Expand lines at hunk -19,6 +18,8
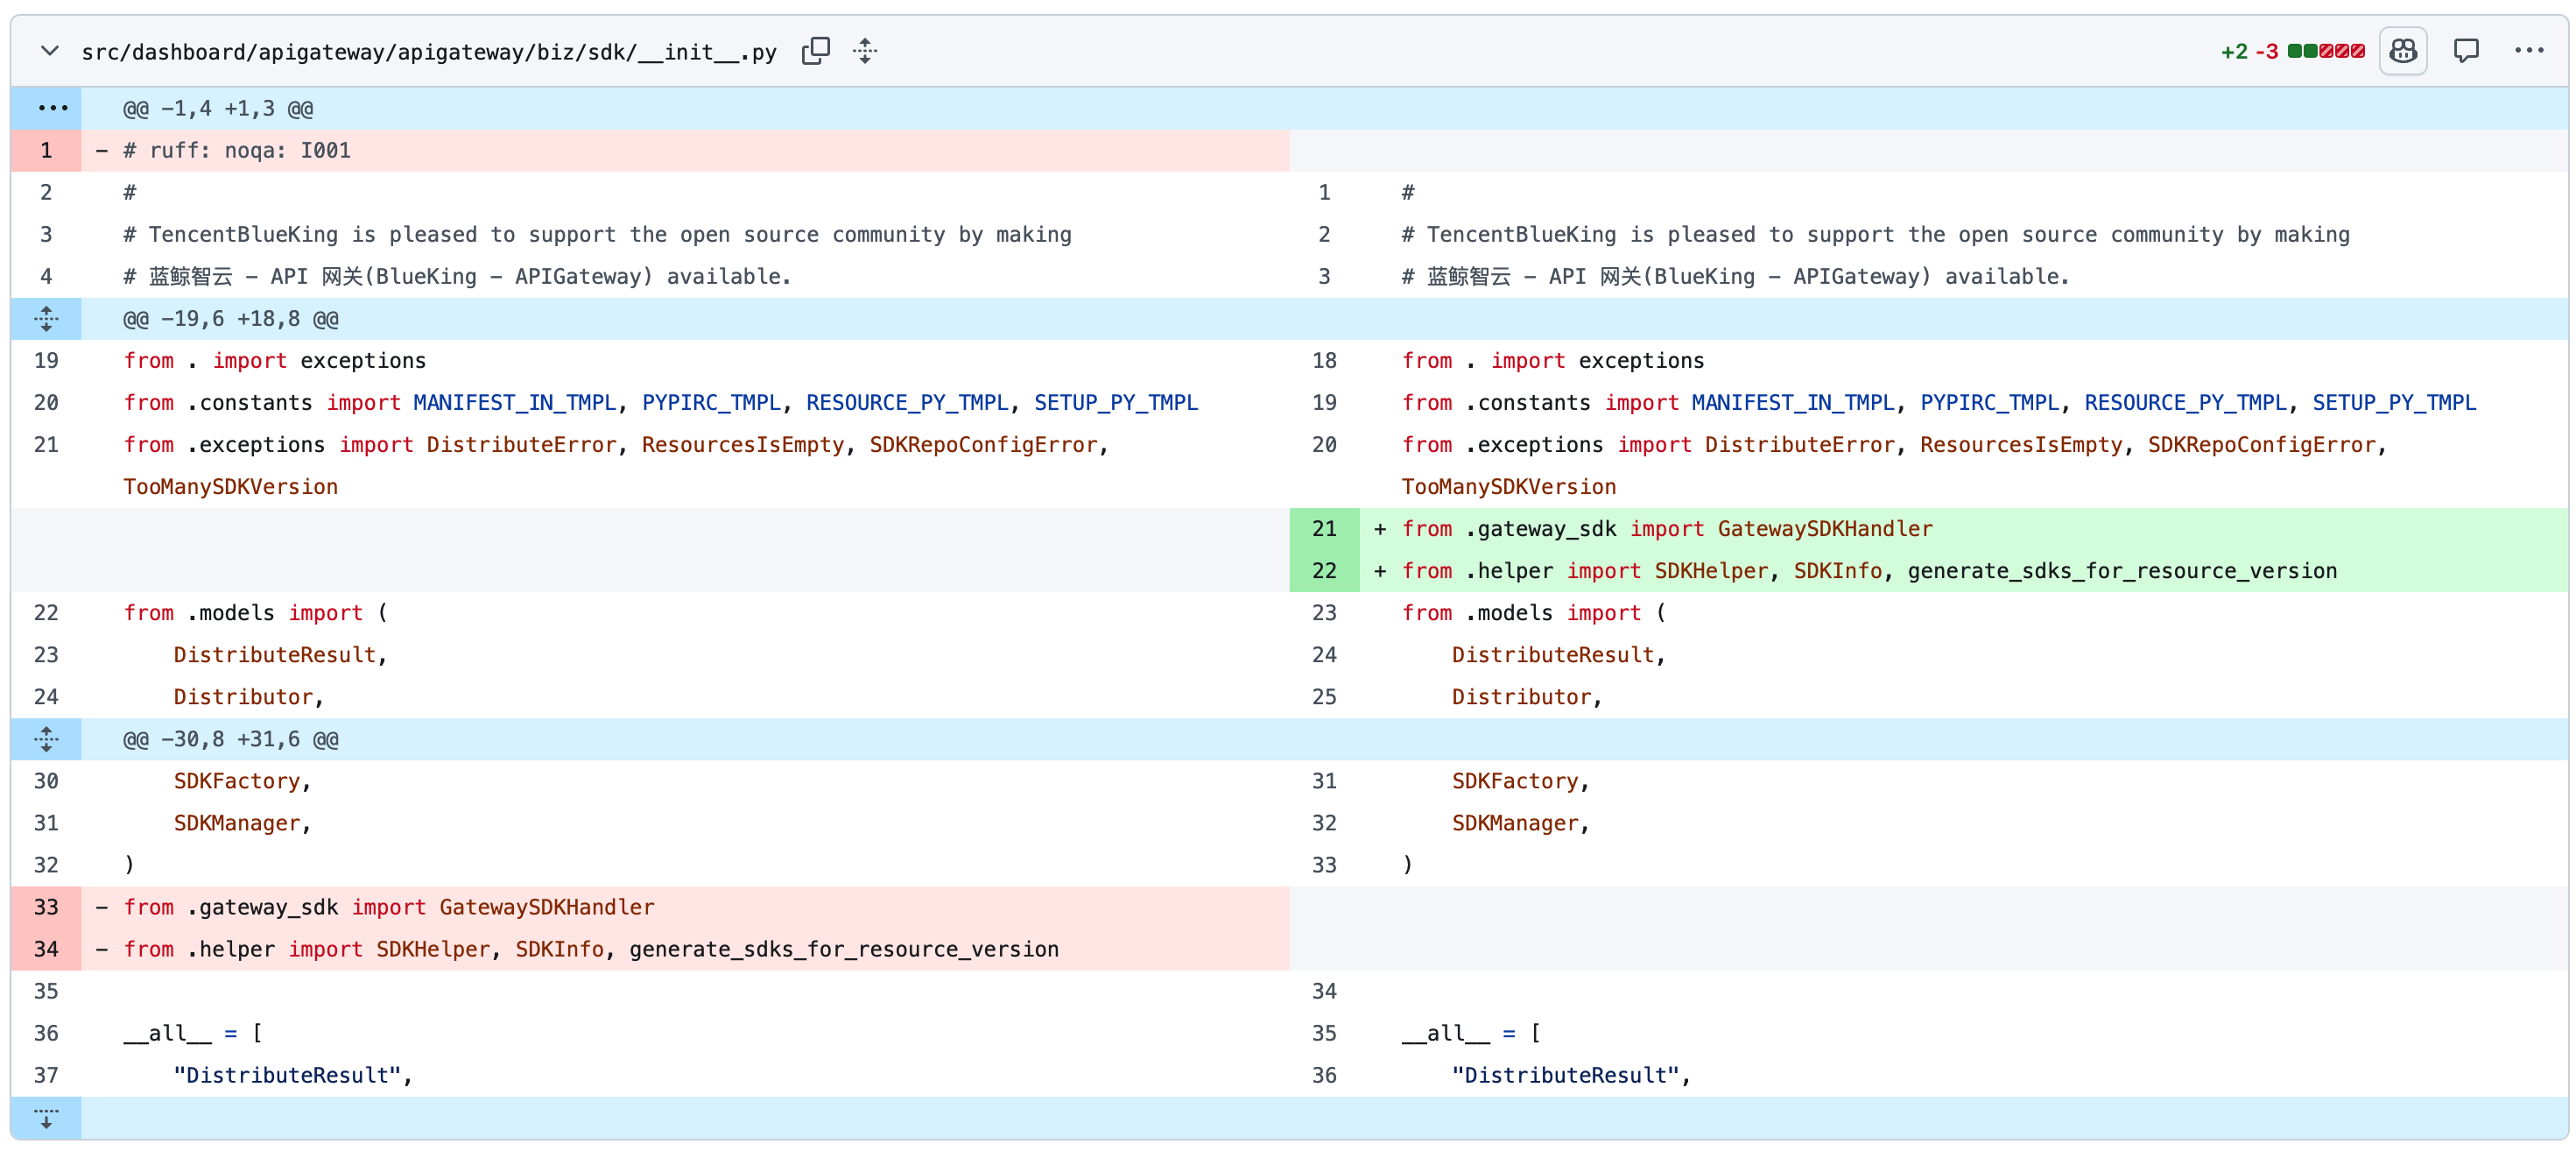This screenshot has height=1151, width=2576. click(47, 319)
